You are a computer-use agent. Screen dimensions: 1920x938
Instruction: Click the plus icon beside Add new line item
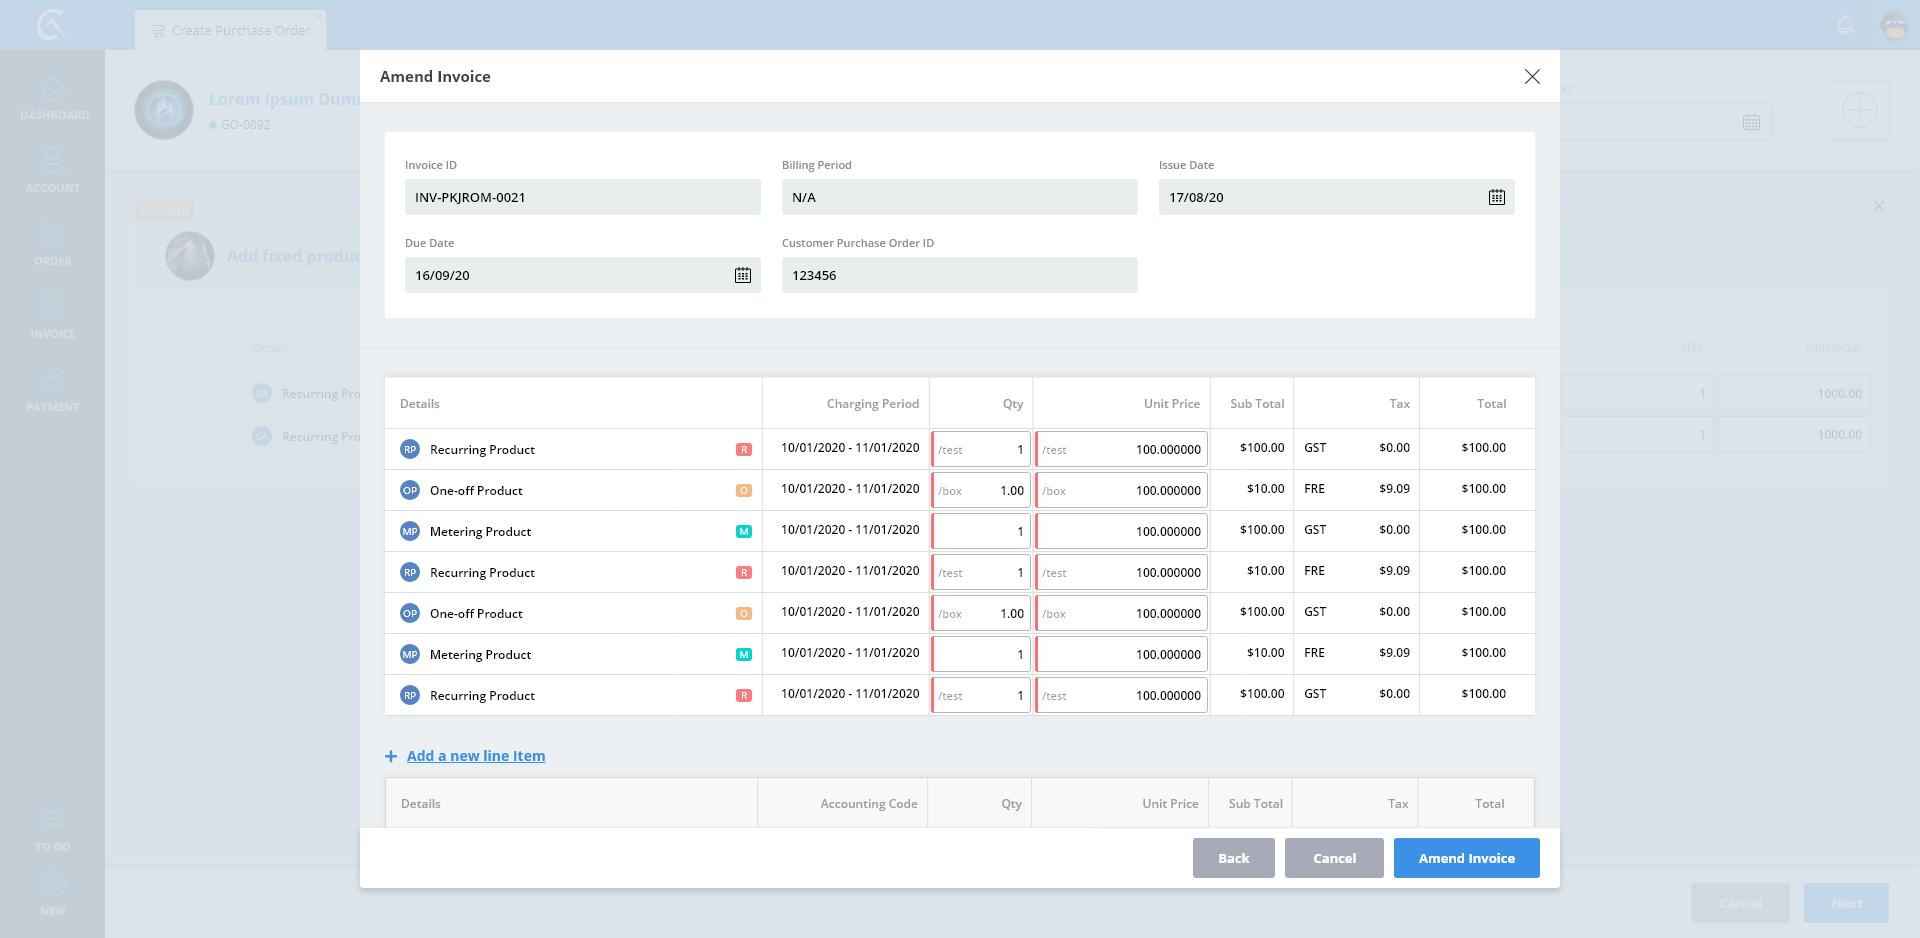point(391,756)
